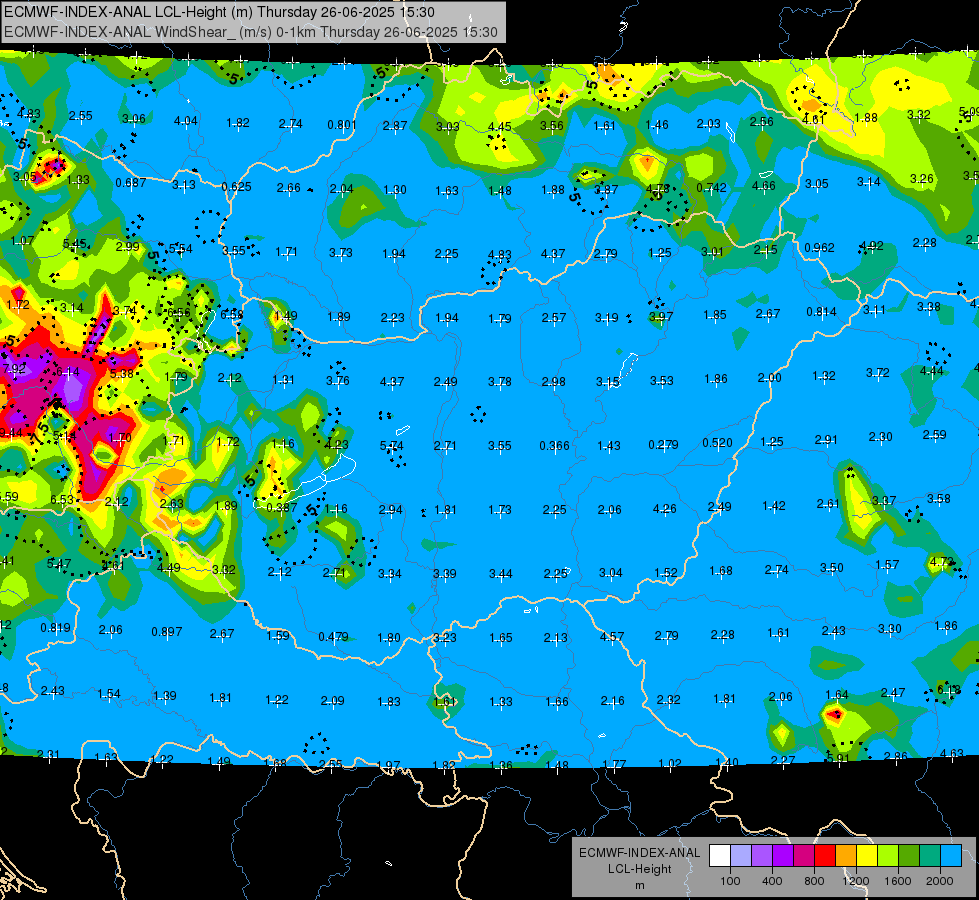This screenshot has height=900, width=979.
Task: Click the wind shear value 2.32
Action: (x=669, y=700)
